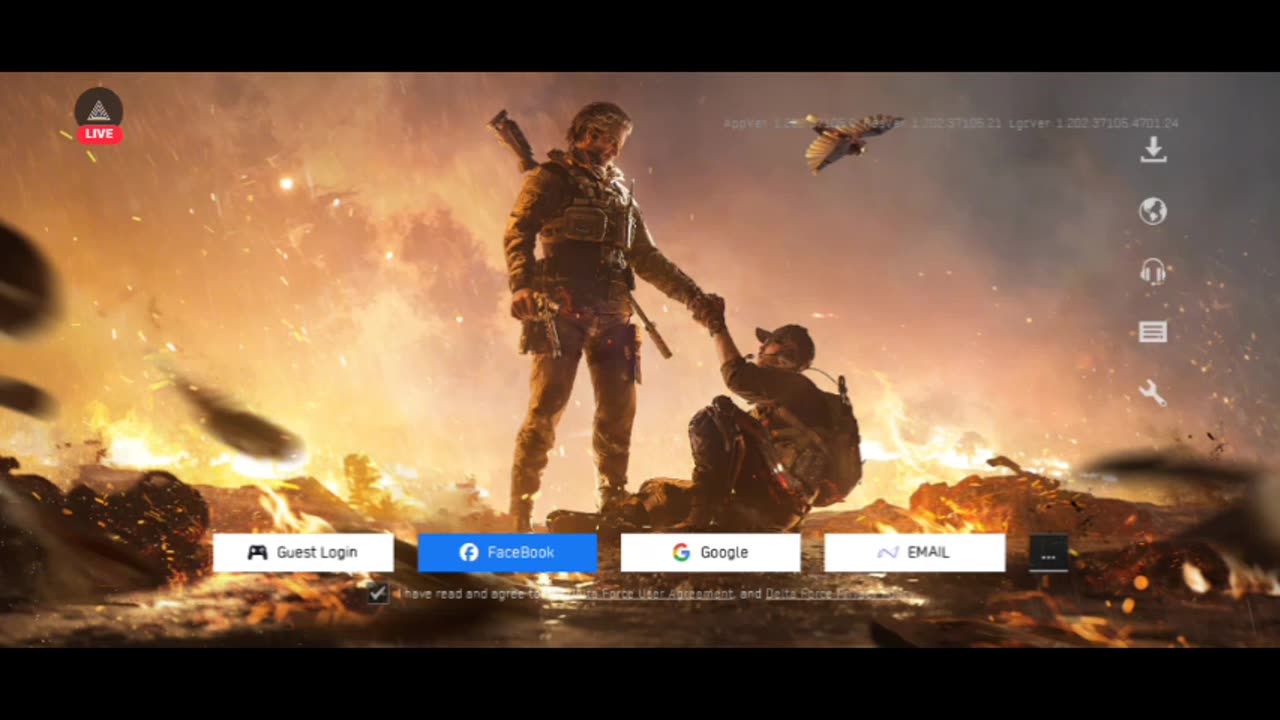This screenshot has height=720, width=1280.
Task: Tap the LIVE streaming overlay badge
Action: click(99, 117)
